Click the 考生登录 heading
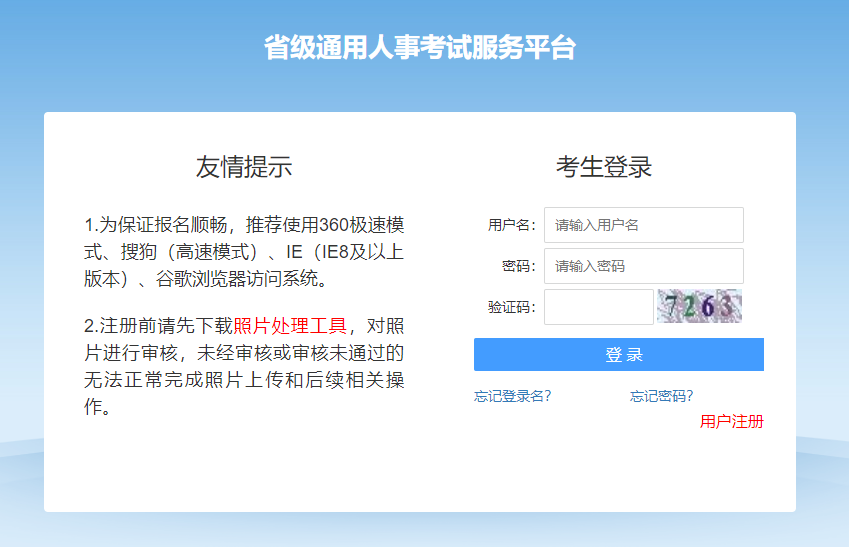Image resolution: width=849 pixels, height=547 pixels. 604,166
